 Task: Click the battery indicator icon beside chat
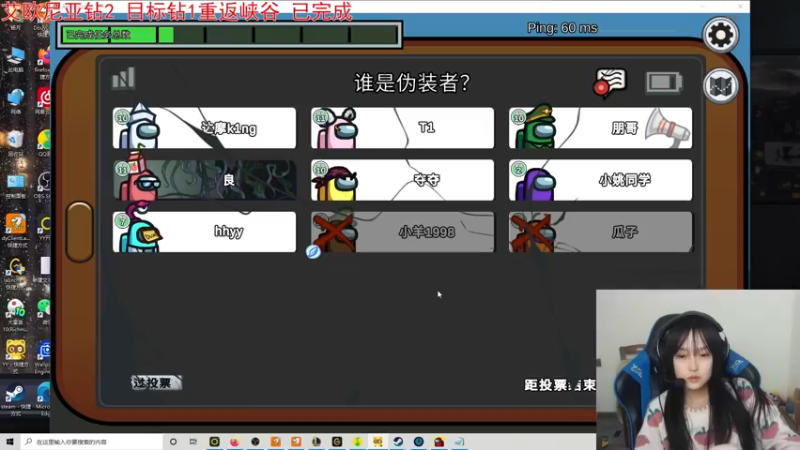click(x=664, y=82)
